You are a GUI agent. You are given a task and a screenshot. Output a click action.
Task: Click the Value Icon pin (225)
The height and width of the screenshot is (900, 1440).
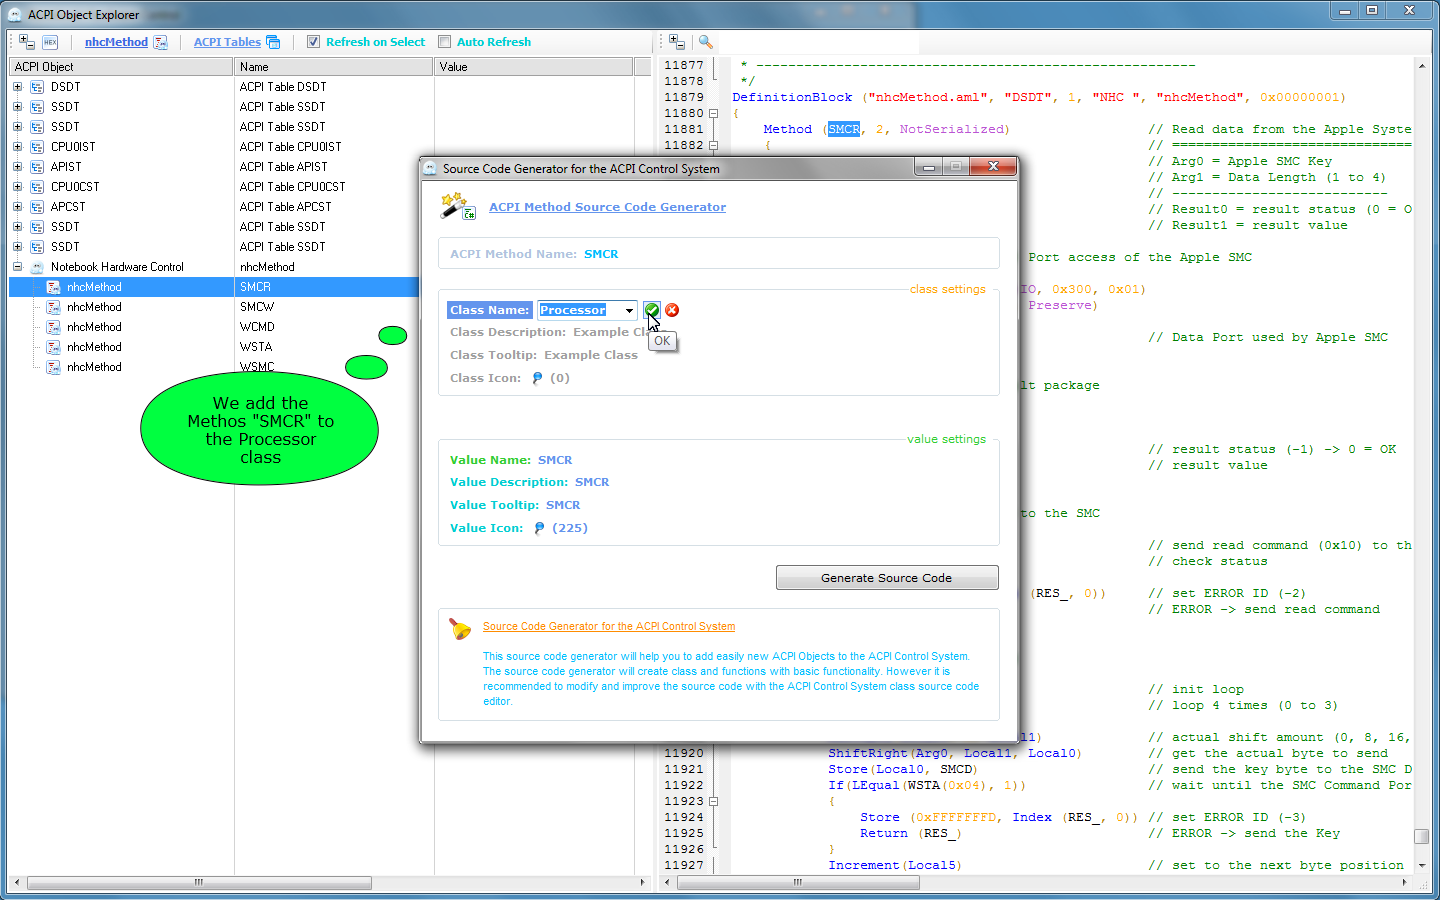click(540, 528)
